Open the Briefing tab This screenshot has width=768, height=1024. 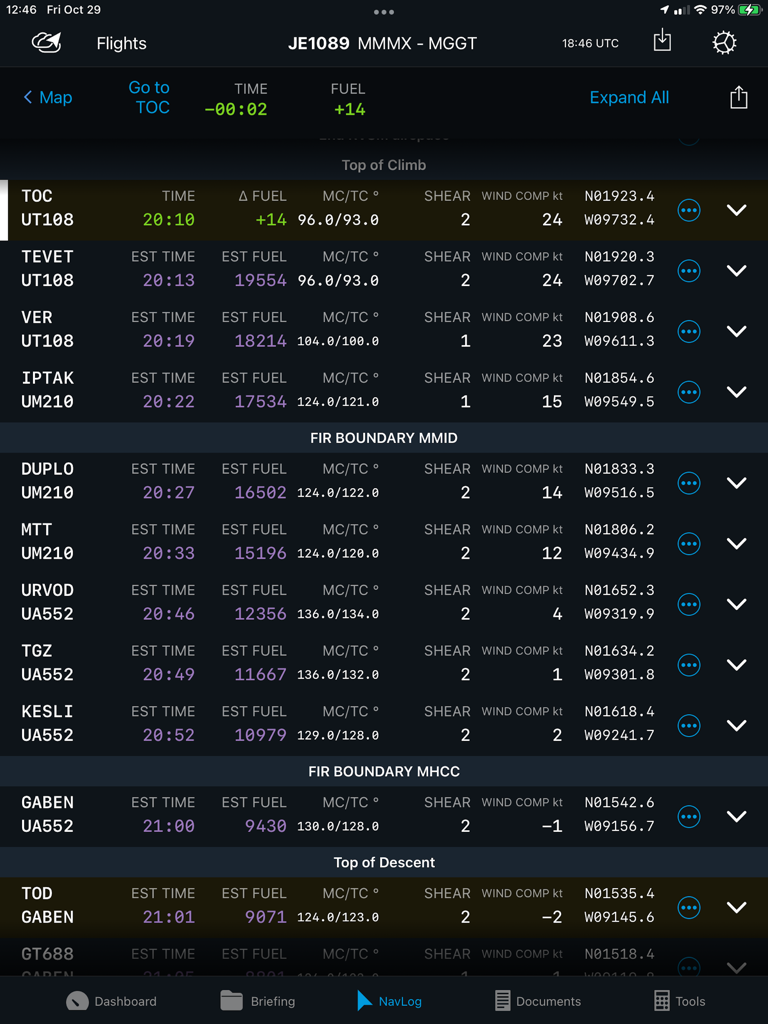pyautogui.click(x=258, y=1001)
